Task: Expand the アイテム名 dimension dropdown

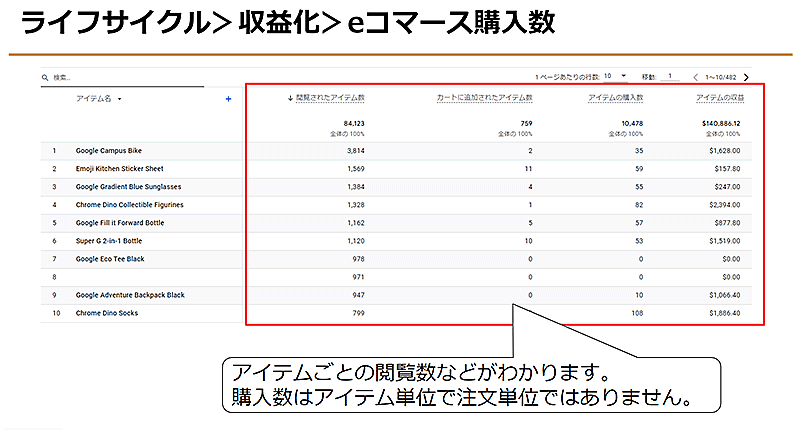Action: 121,99
